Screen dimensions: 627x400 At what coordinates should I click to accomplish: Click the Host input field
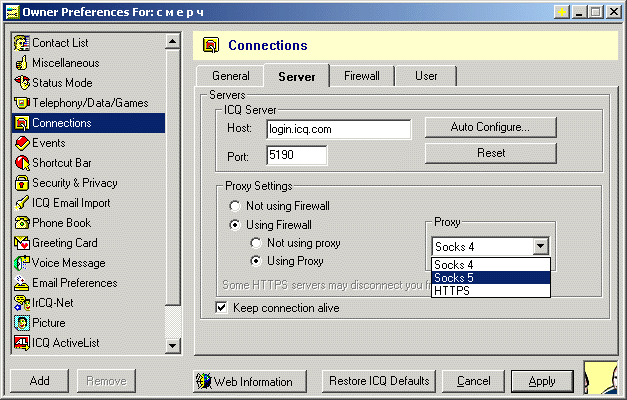pos(339,129)
